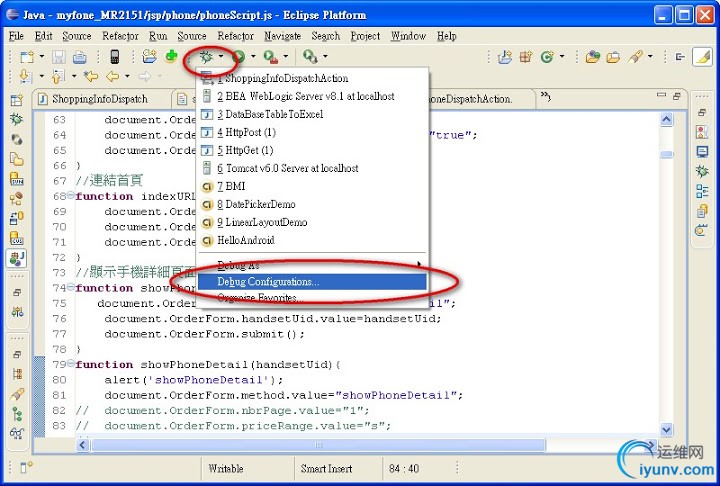Open the Search toolbar dropdown arrow

click(650, 57)
